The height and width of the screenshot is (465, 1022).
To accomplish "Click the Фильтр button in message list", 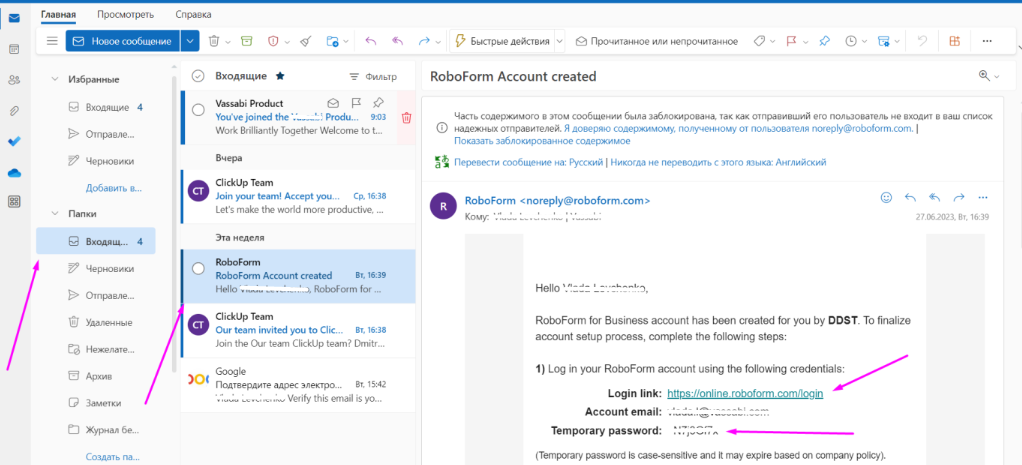I will 373,76.
